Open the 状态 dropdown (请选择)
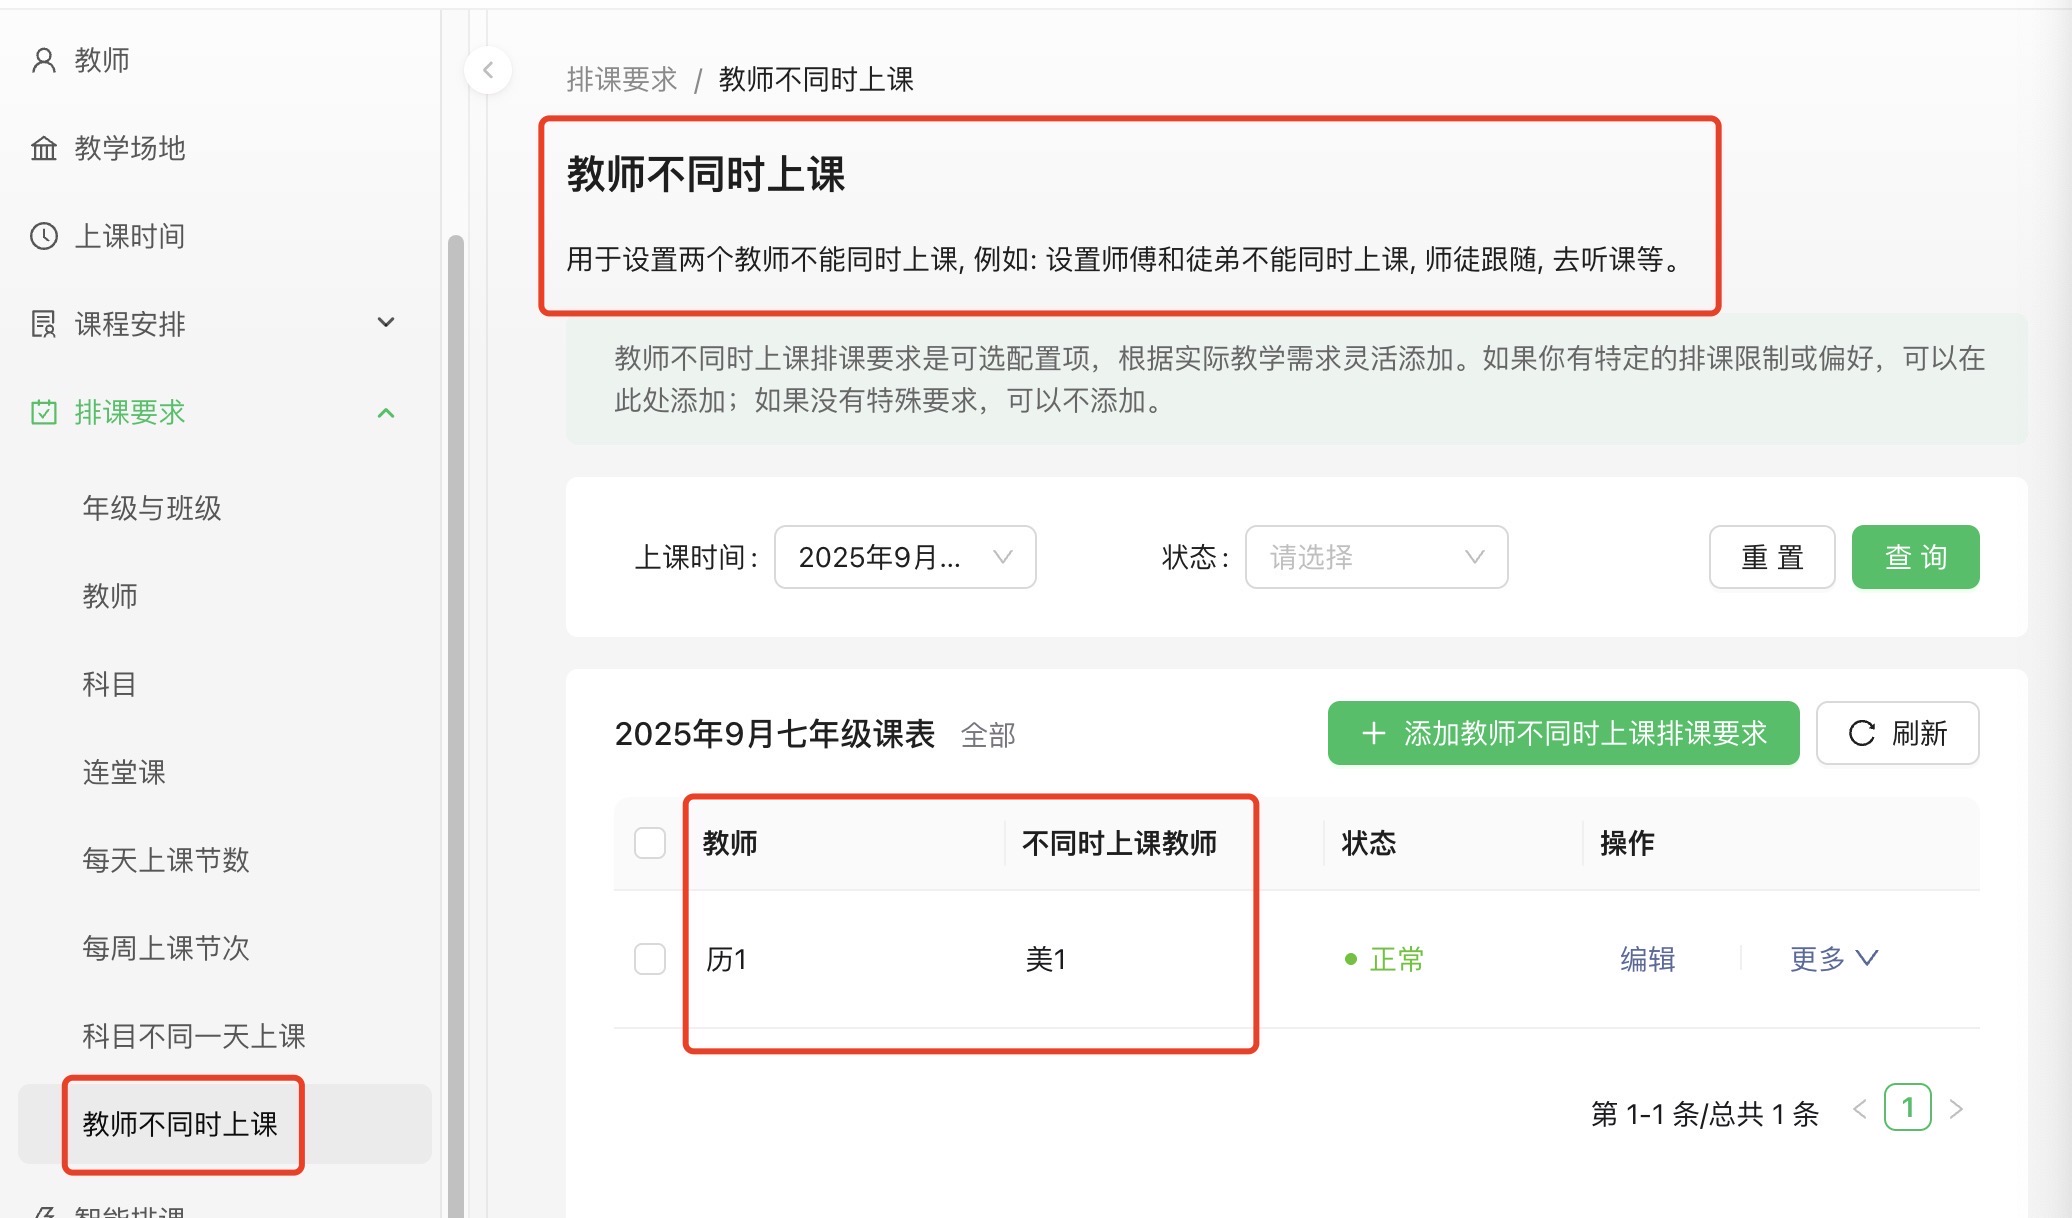 (1375, 557)
